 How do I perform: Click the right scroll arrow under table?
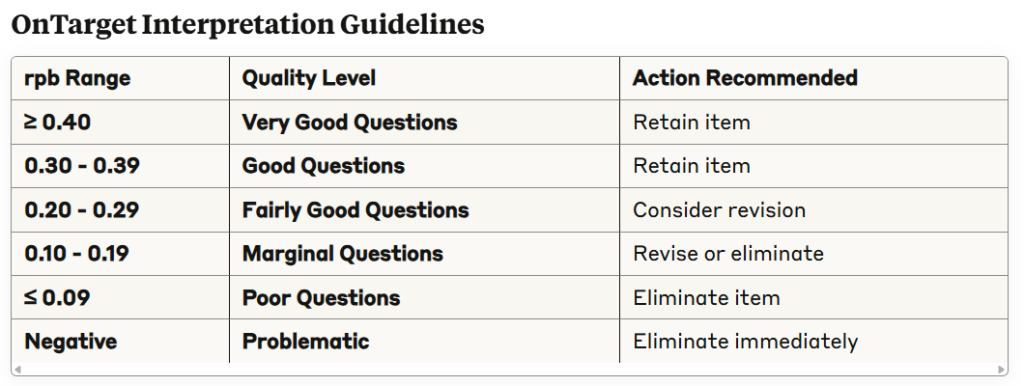[1001, 370]
